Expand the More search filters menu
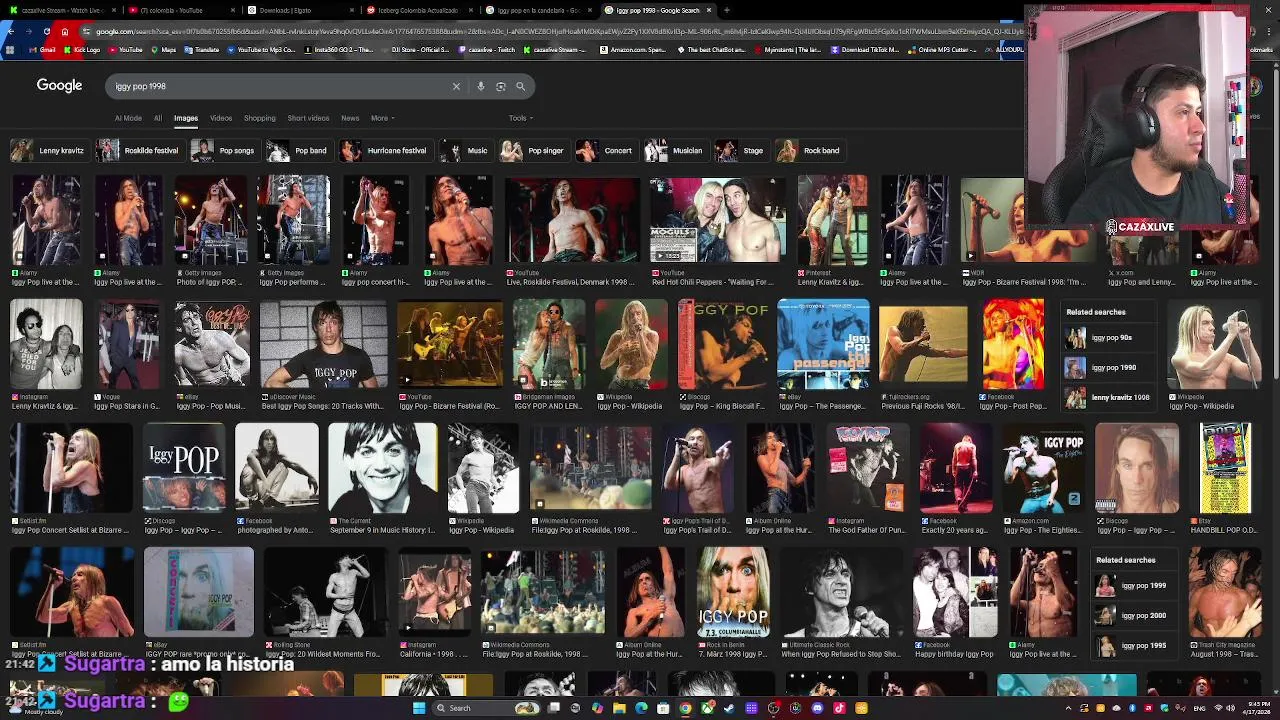 (382, 118)
